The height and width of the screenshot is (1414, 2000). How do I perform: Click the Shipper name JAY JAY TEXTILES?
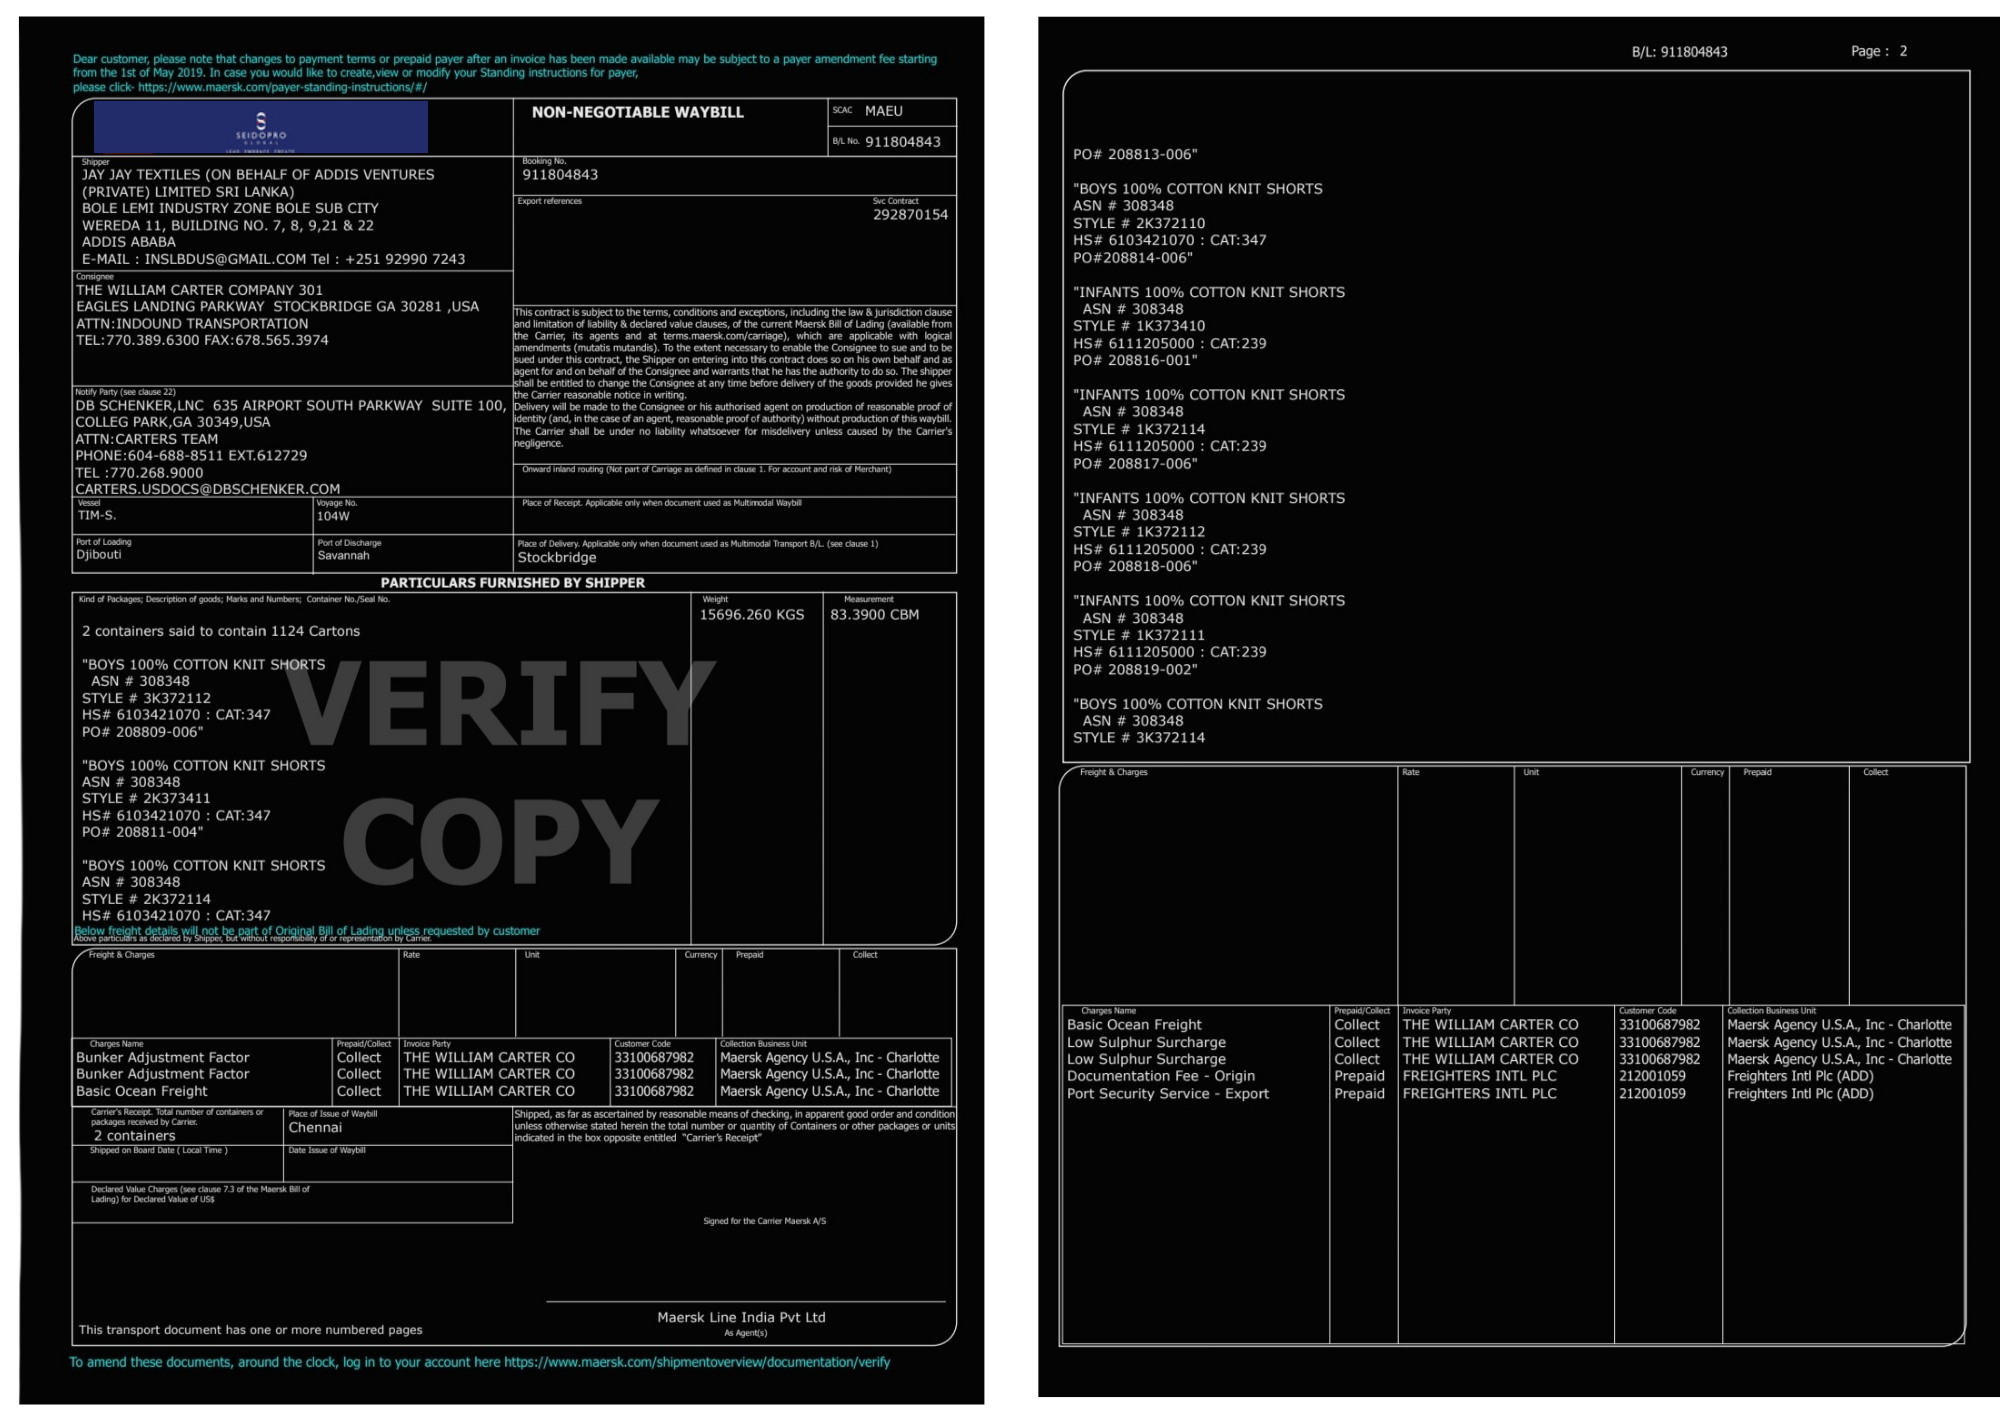258,175
